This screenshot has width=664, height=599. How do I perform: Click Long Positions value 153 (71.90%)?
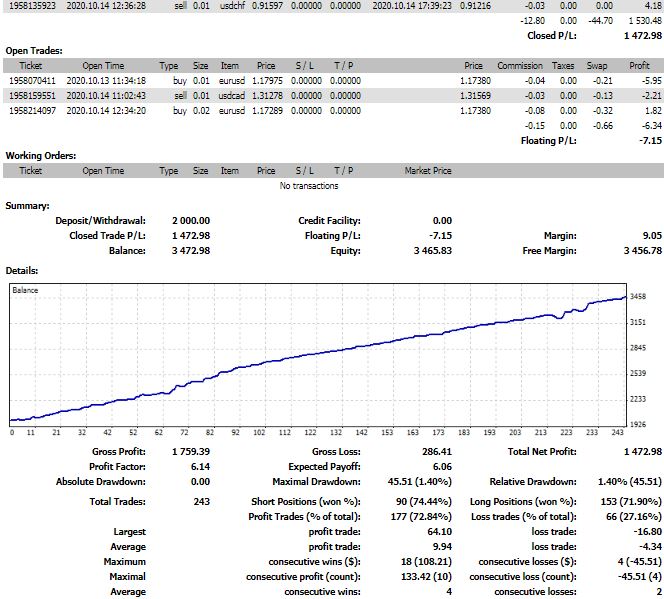click(x=631, y=502)
